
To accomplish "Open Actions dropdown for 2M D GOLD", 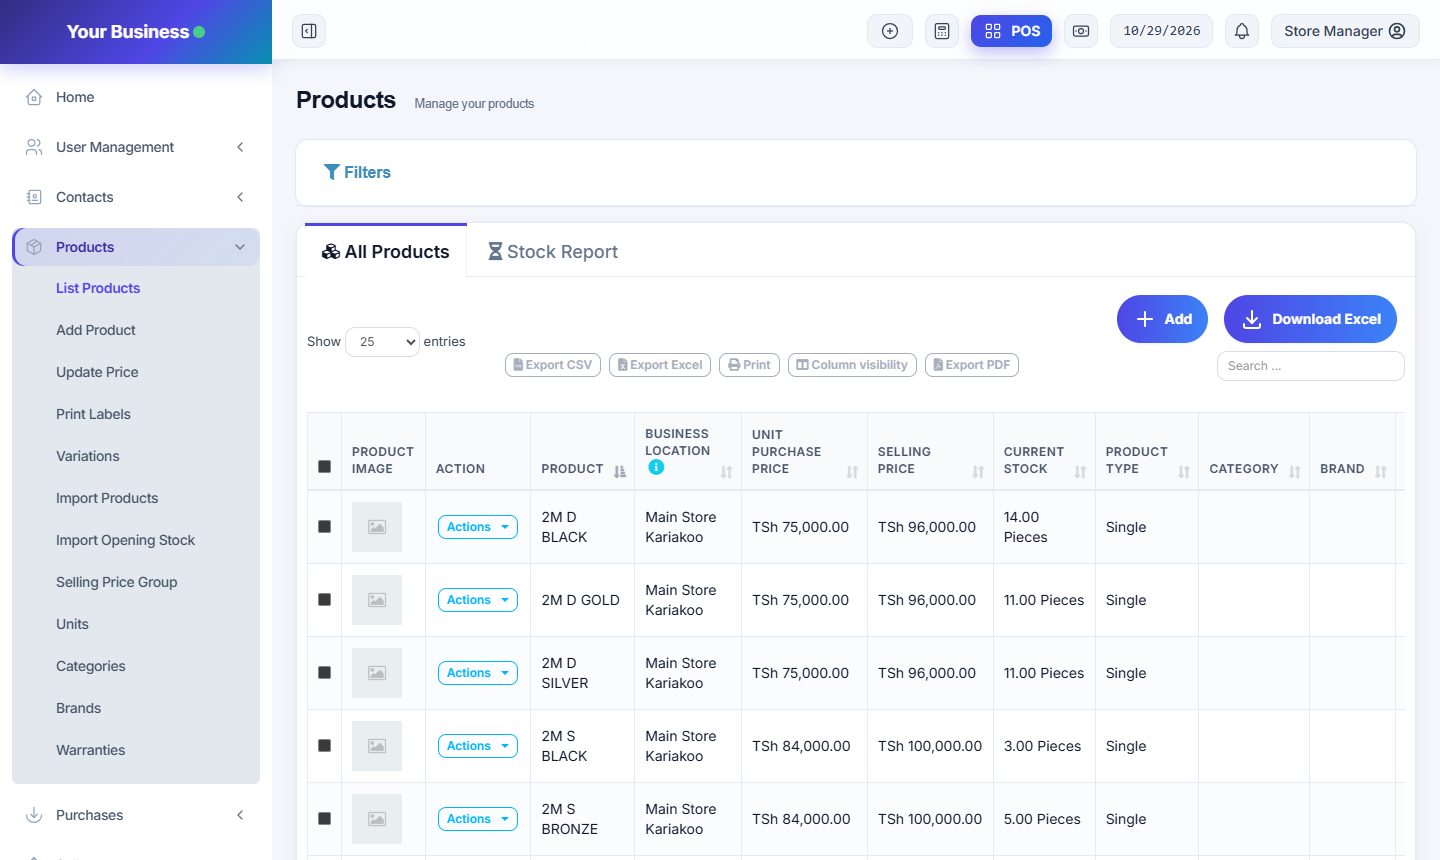I will click(478, 600).
